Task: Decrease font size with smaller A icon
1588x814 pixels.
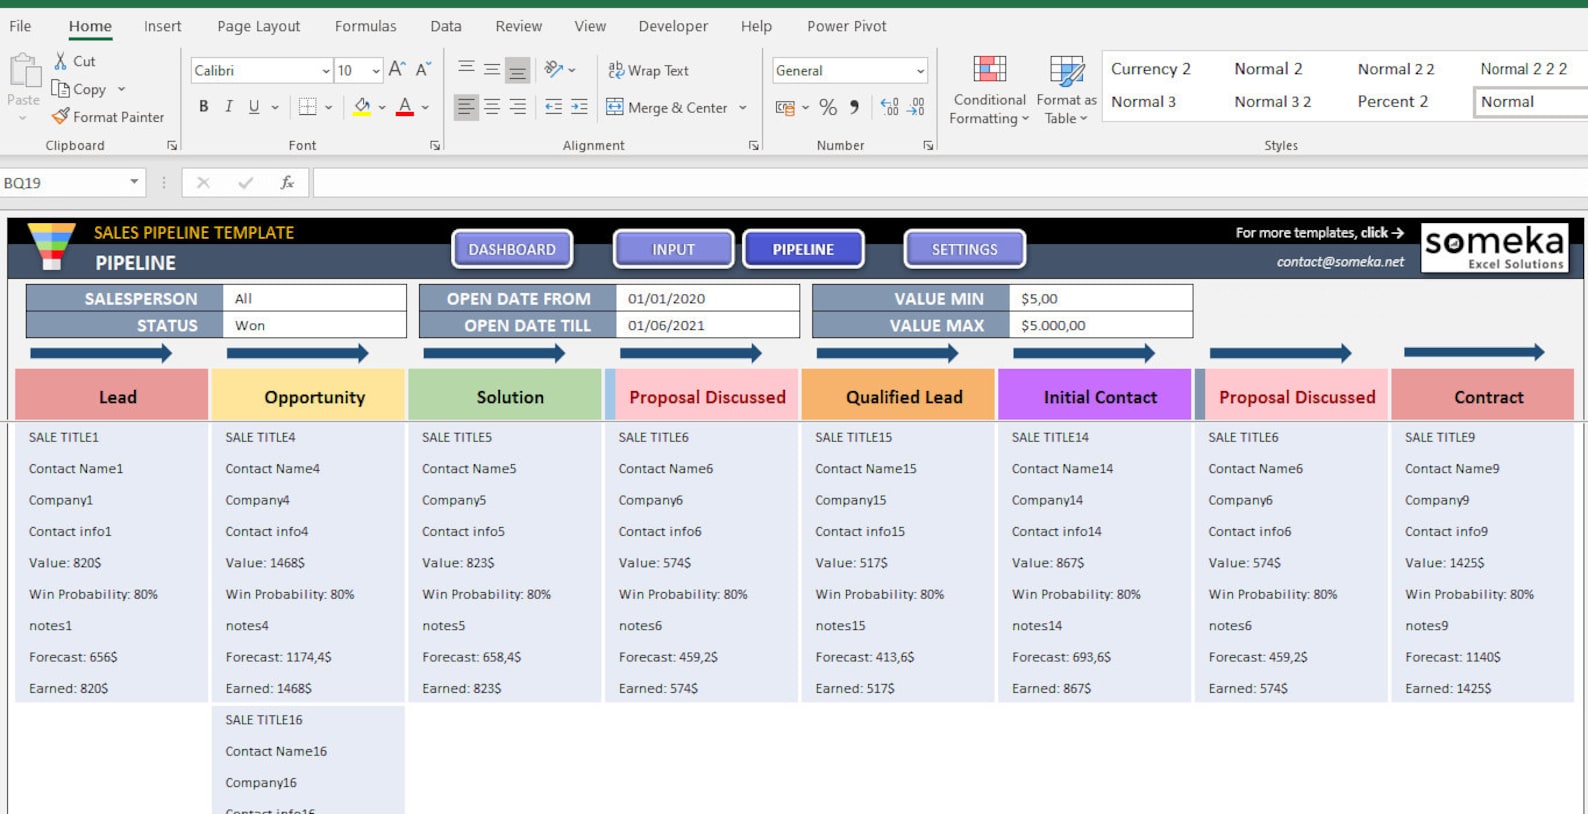Action: pos(423,70)
